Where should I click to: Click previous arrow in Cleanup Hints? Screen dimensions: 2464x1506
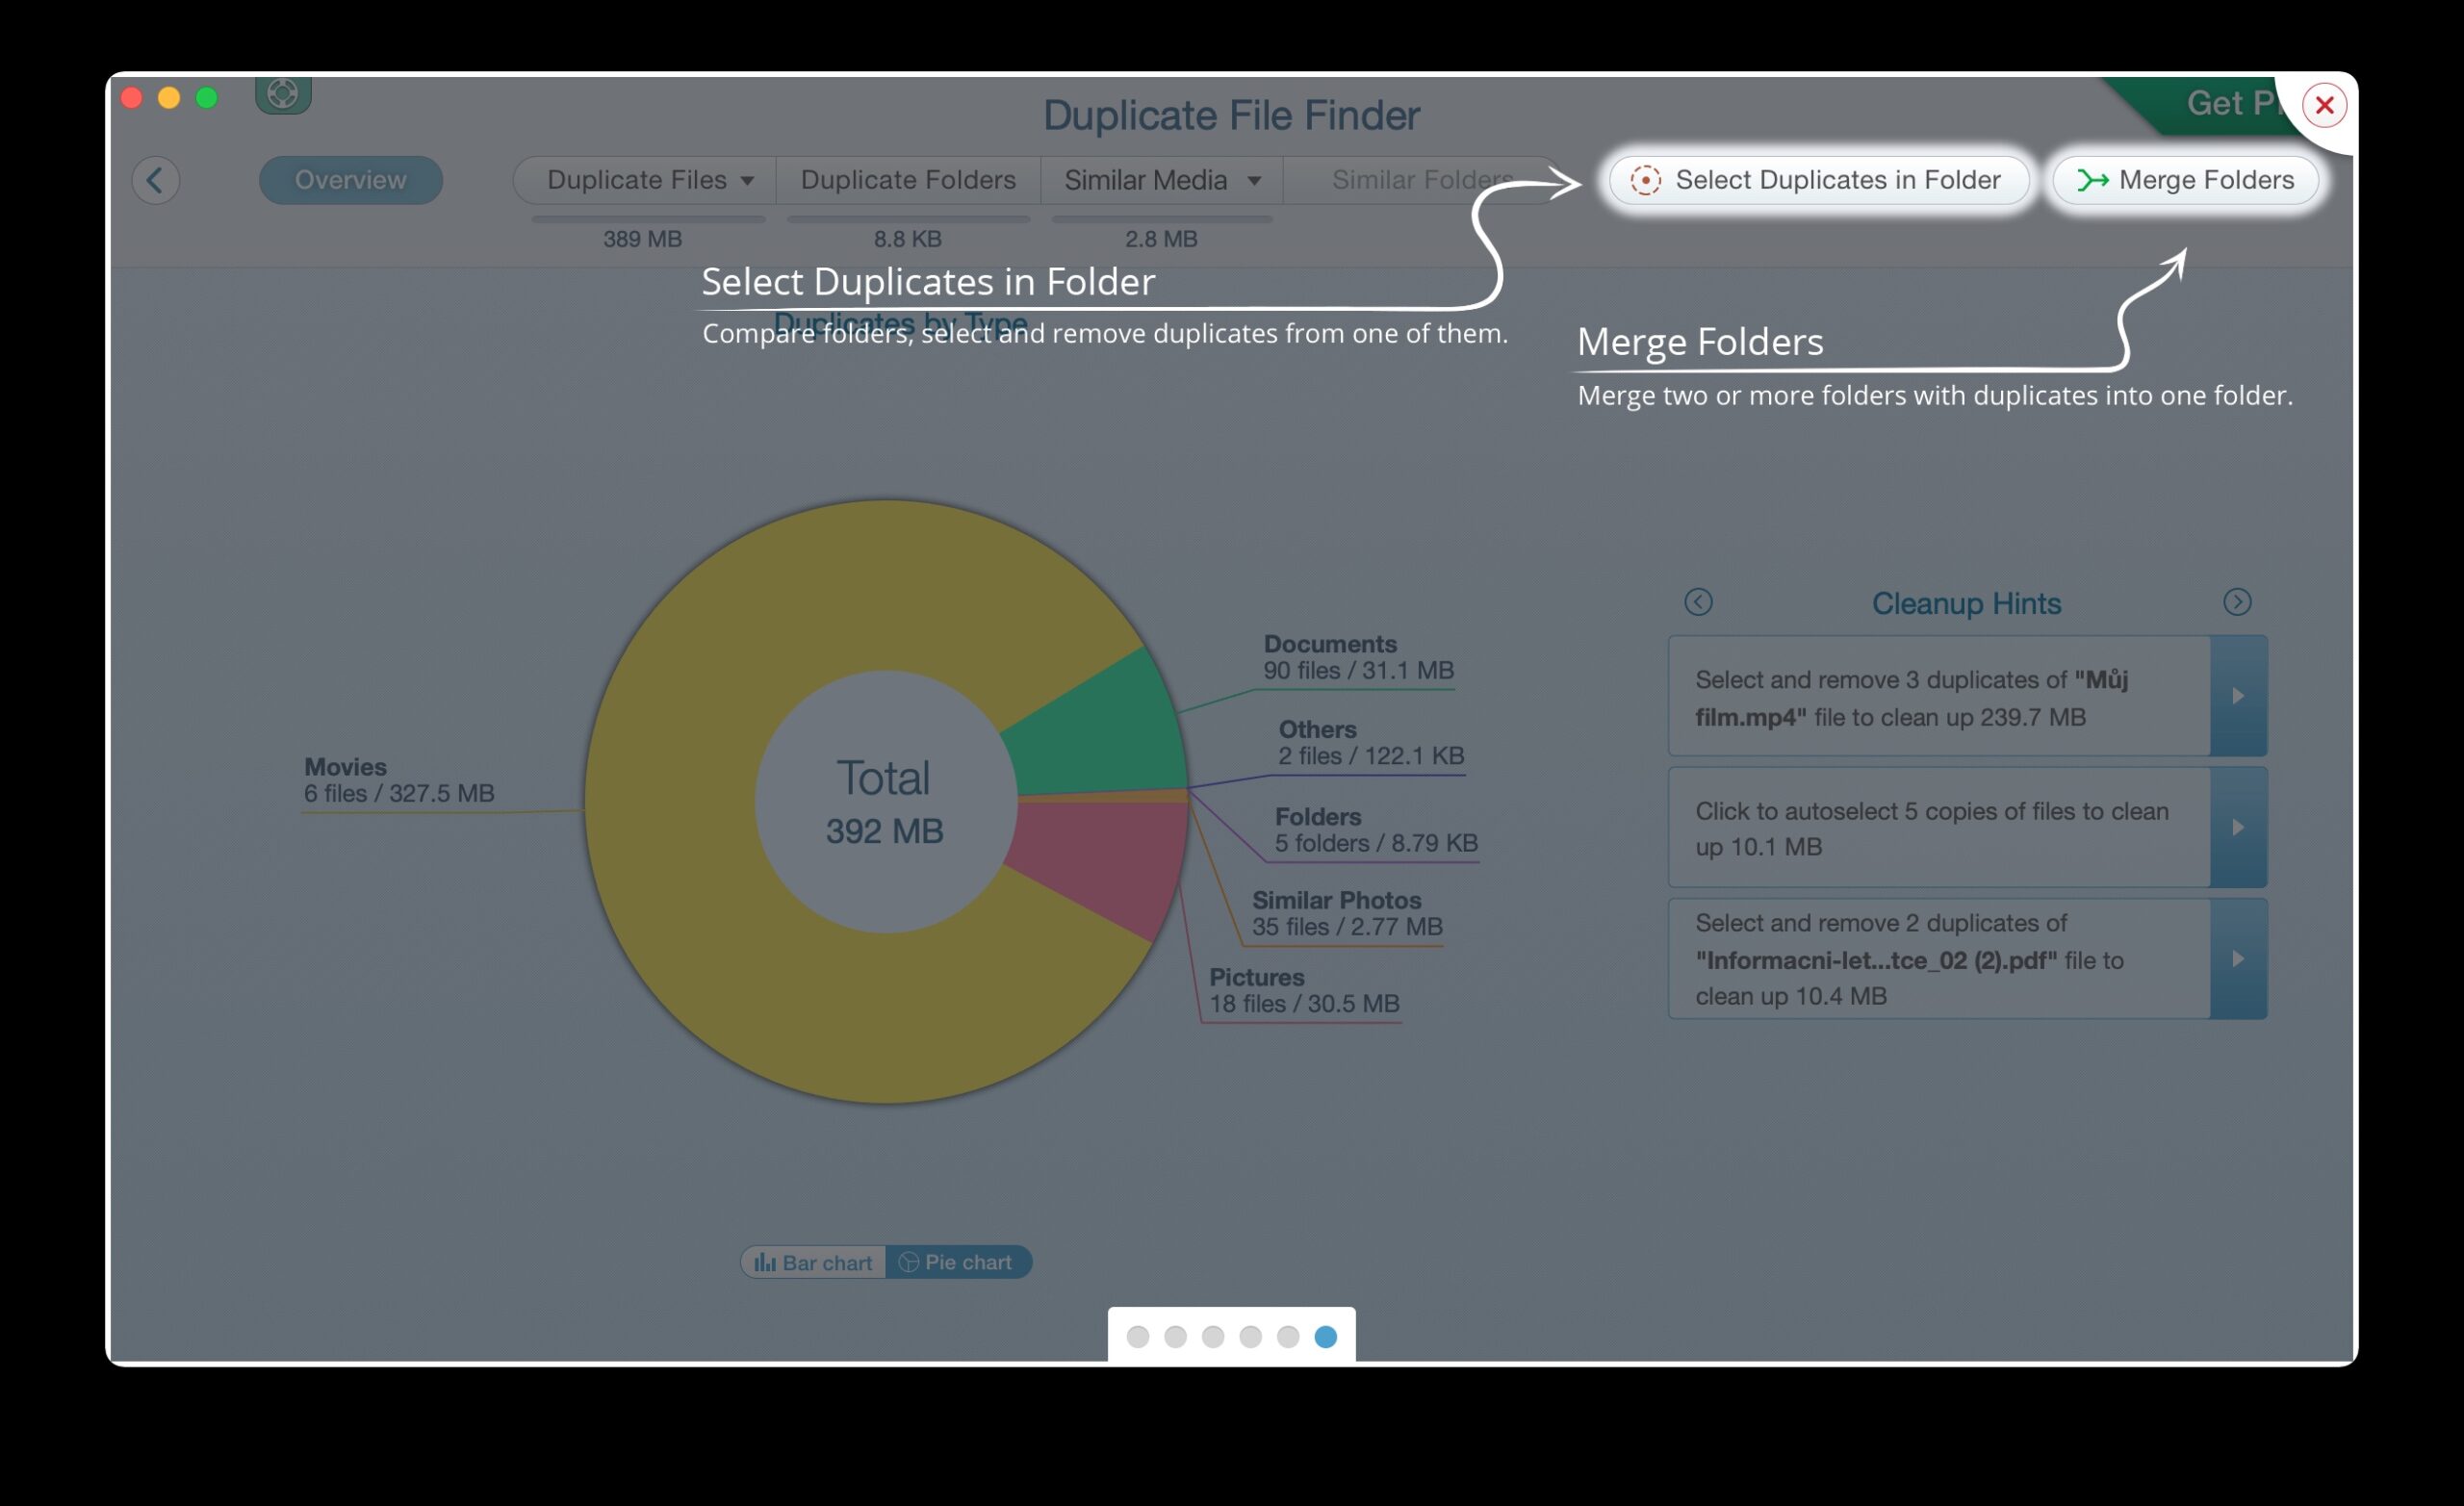tap(1698, 602)
